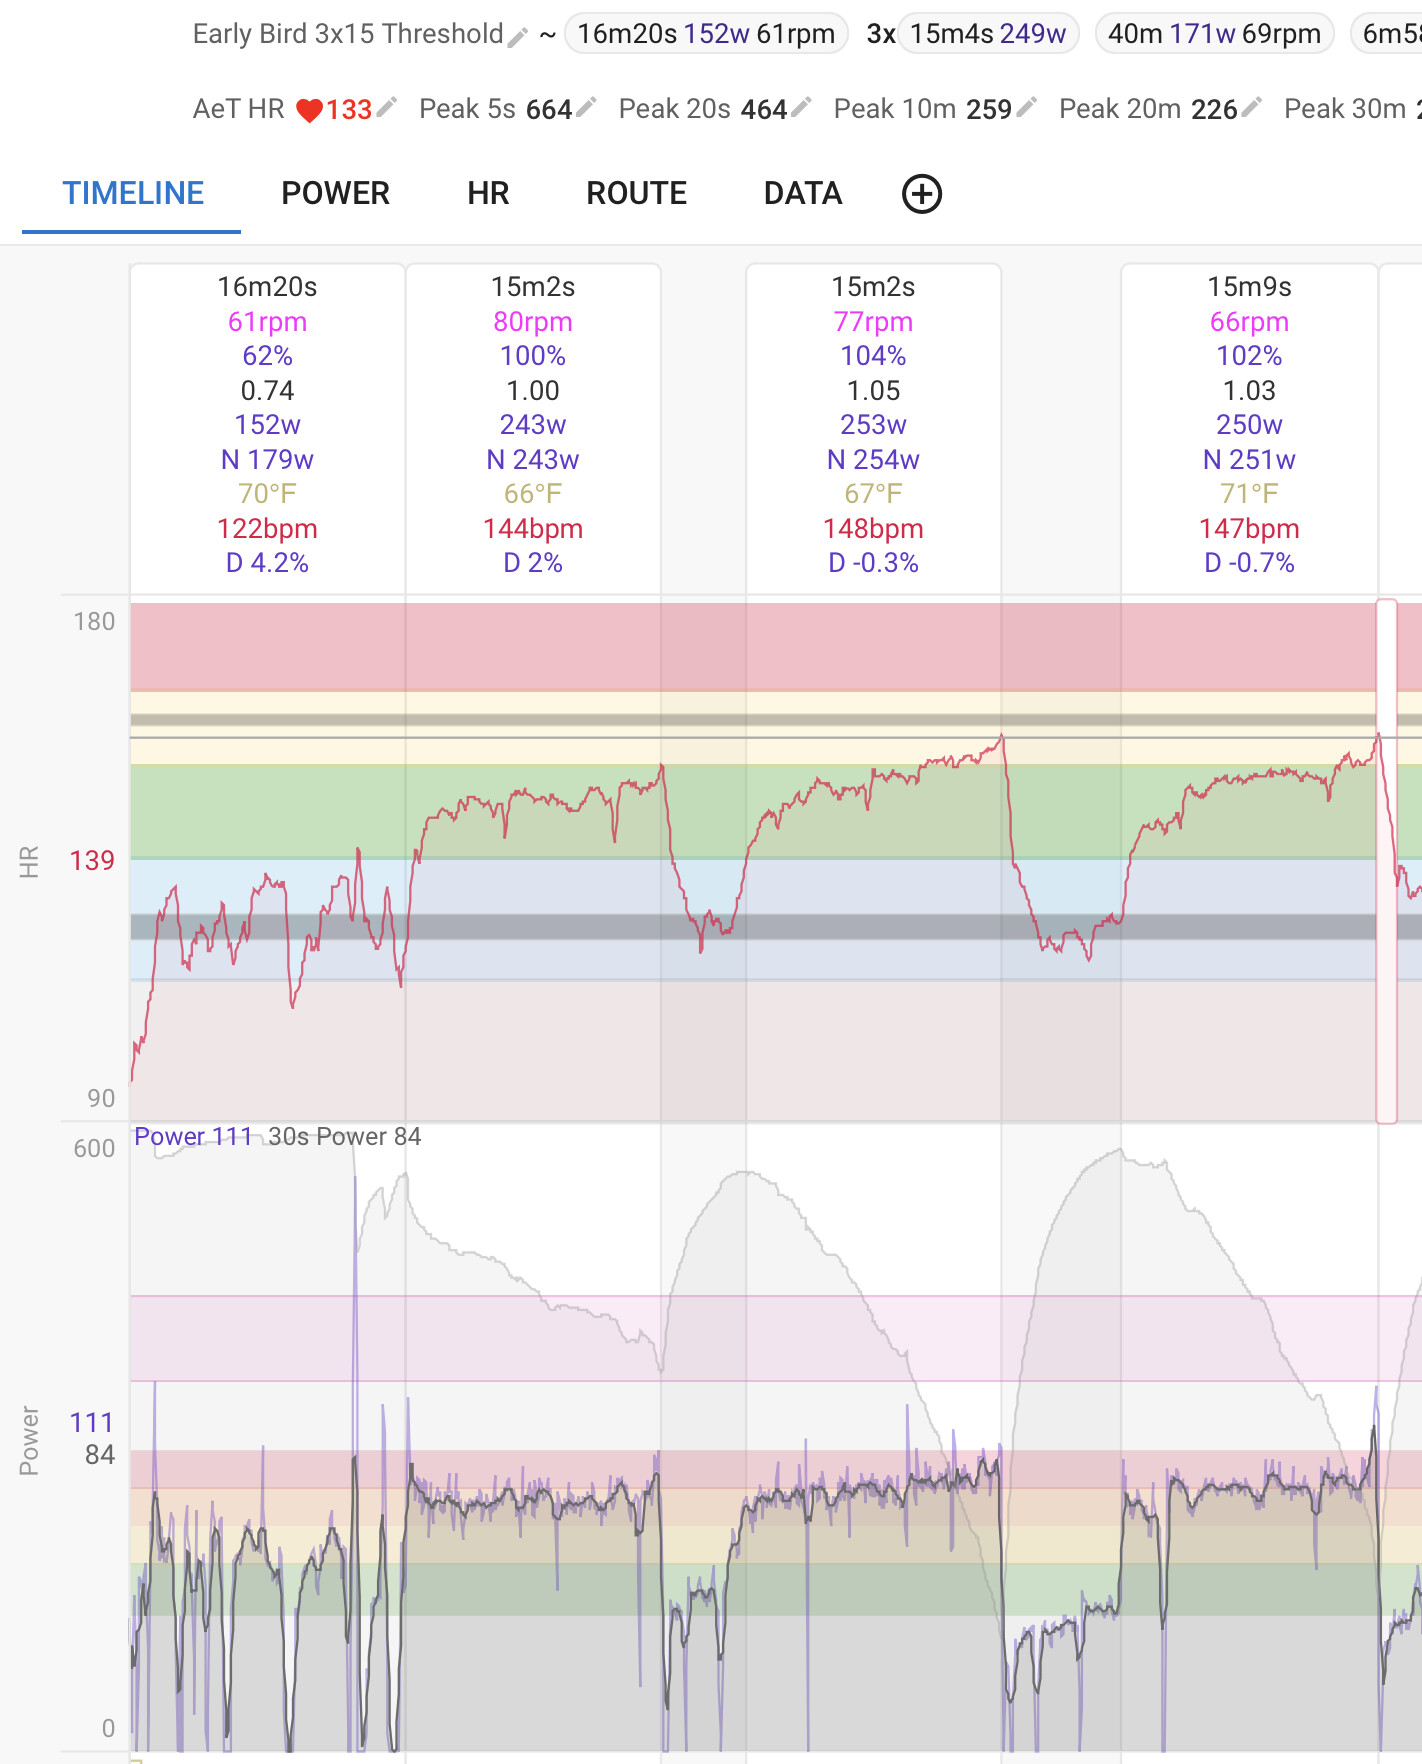This screenshot has height=1764, width=1422.
Task: Edit Peak 20m 226 with pencil icon
Action: 1251,107
